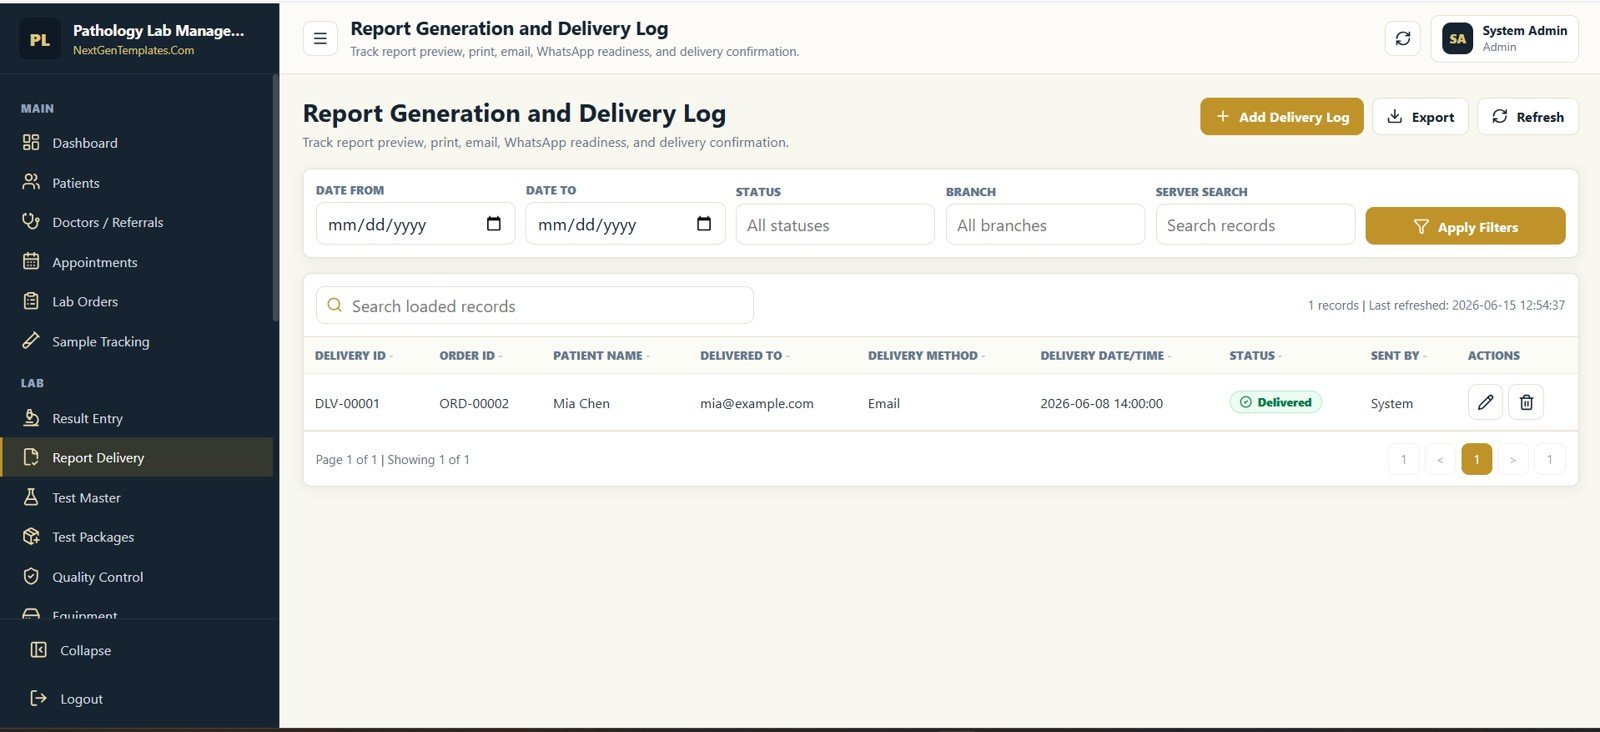This screenshot has width=1600, height=732.
Task: Sort by Patient Name column
Action: [601, 355]
